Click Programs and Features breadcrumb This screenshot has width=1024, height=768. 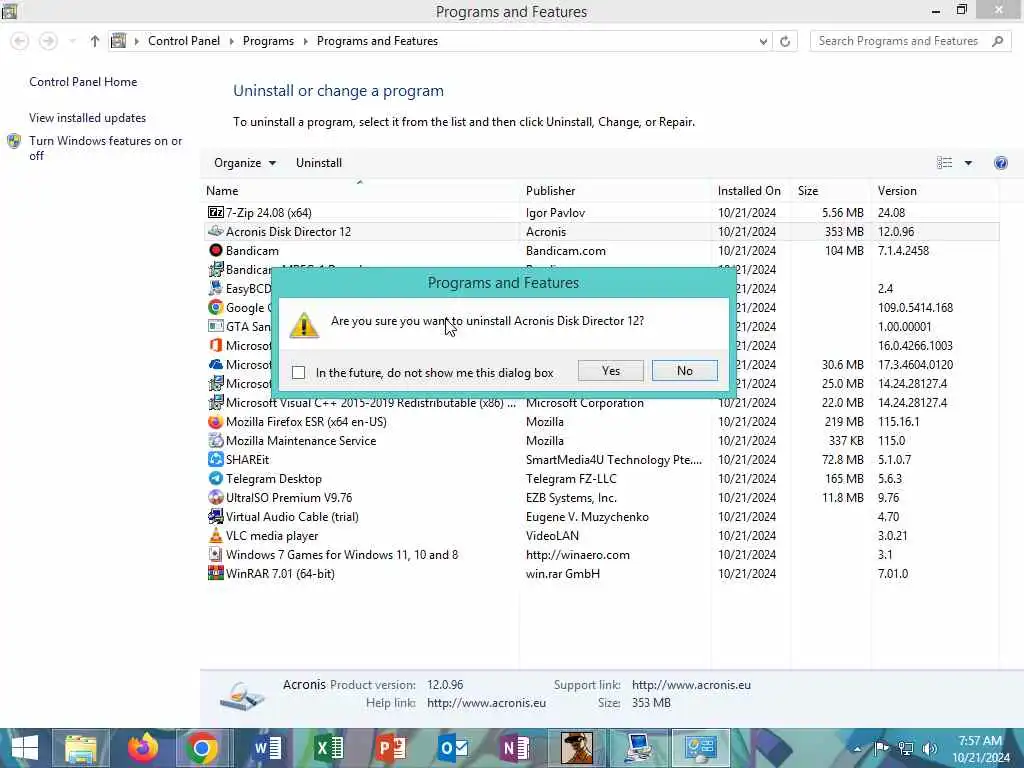pos(377,41)
